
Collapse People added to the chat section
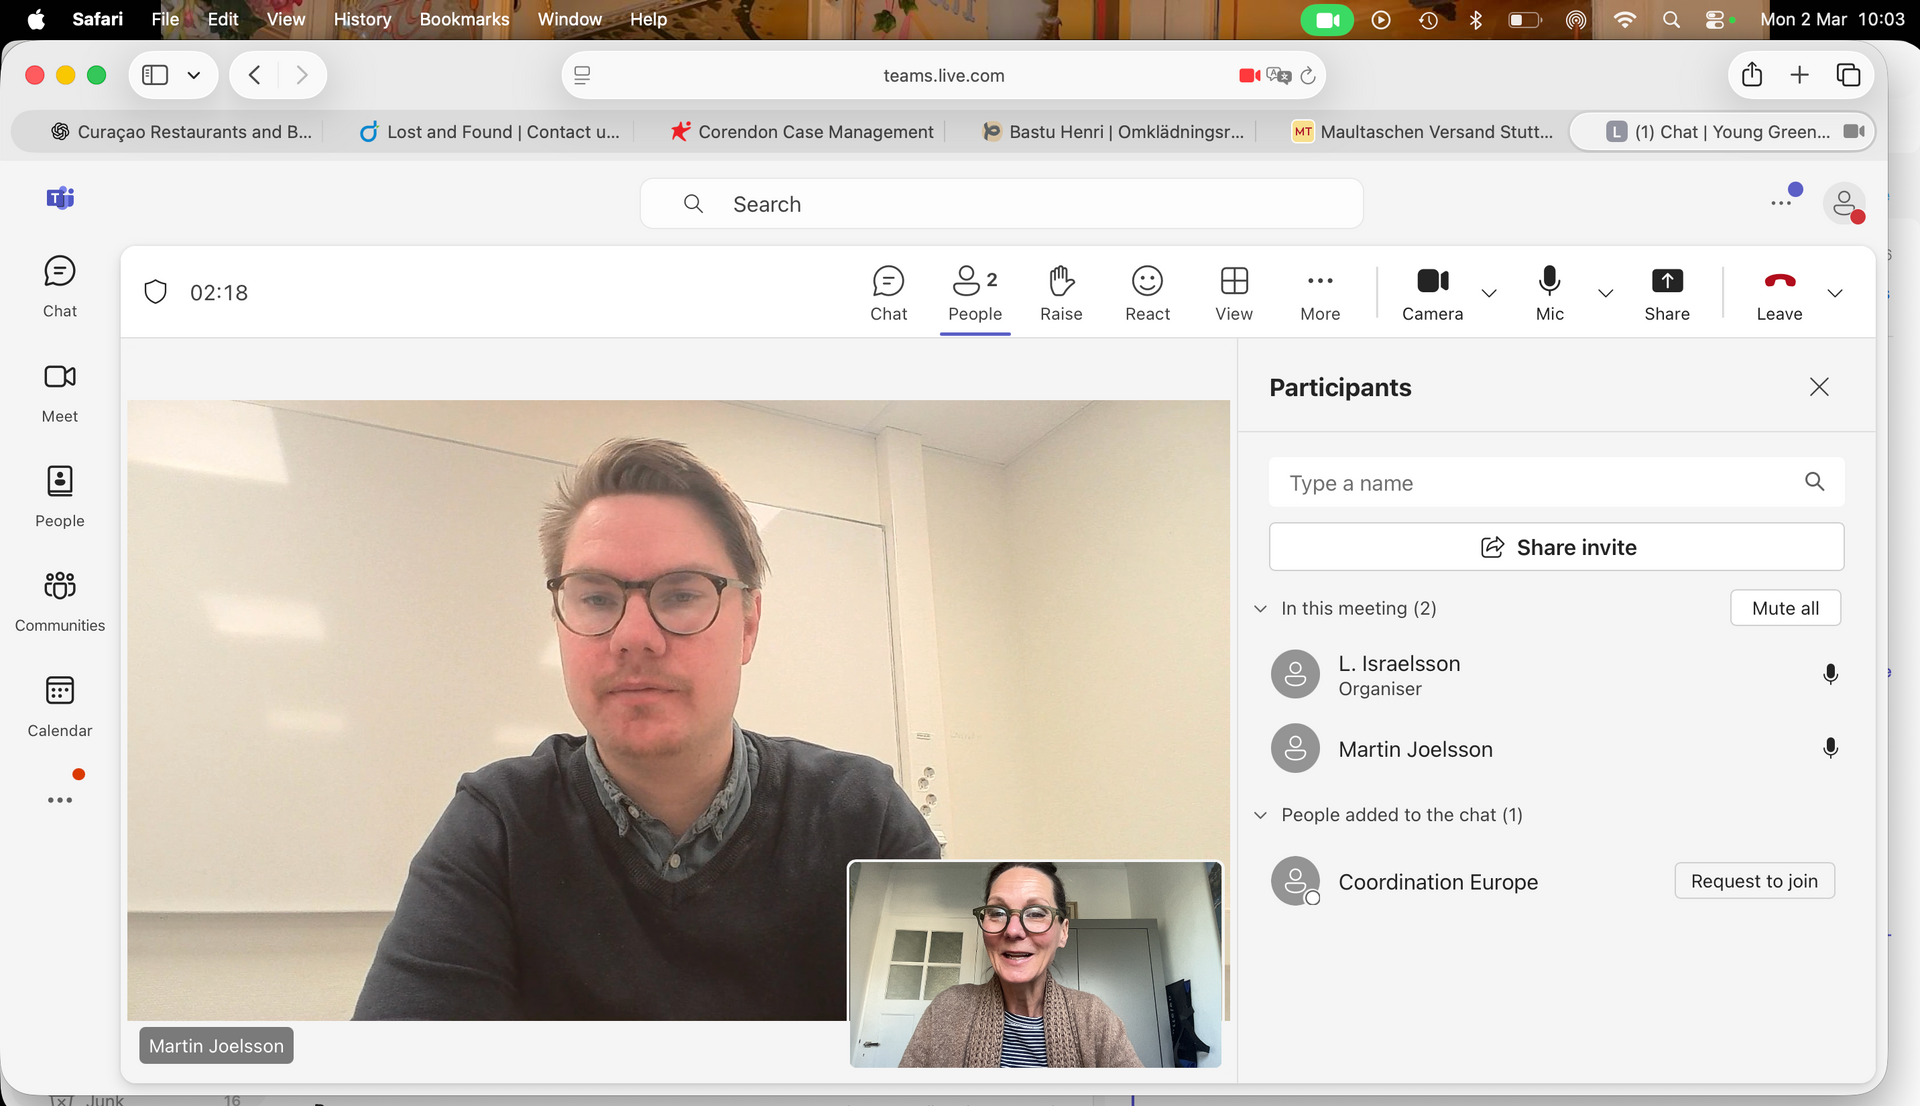(x=1260, y=815)
